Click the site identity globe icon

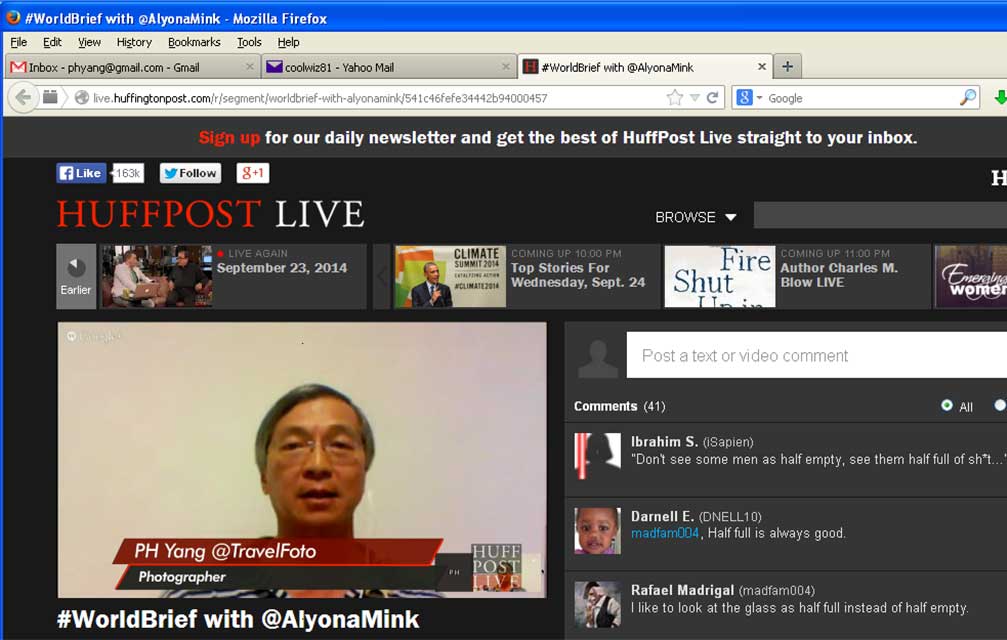82,98
